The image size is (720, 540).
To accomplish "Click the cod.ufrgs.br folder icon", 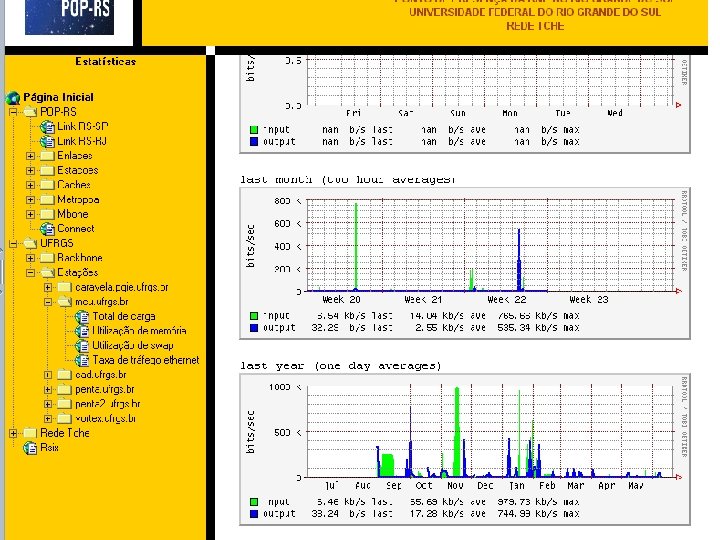I will click(64, 375).
